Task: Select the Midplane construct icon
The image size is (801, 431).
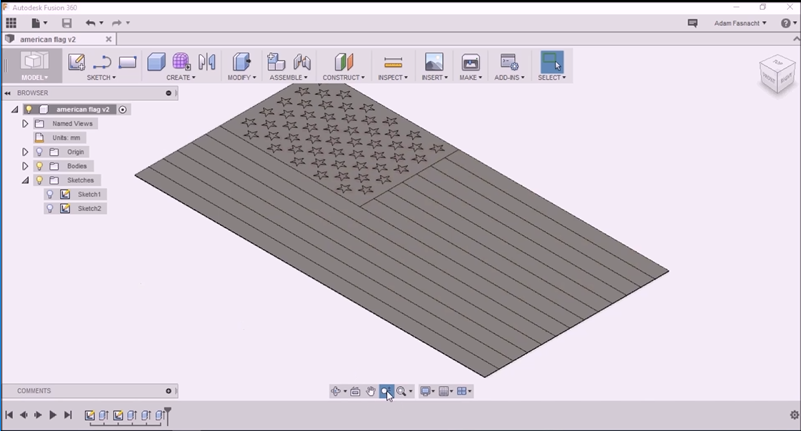Action: [344, 62]
